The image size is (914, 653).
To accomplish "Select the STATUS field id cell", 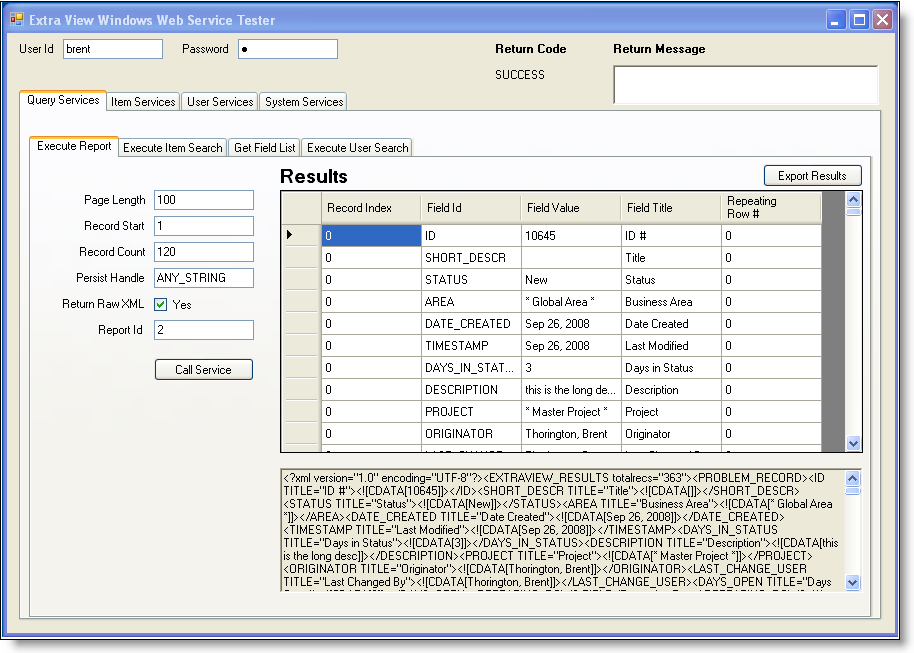I will click(x=470, y=280).
